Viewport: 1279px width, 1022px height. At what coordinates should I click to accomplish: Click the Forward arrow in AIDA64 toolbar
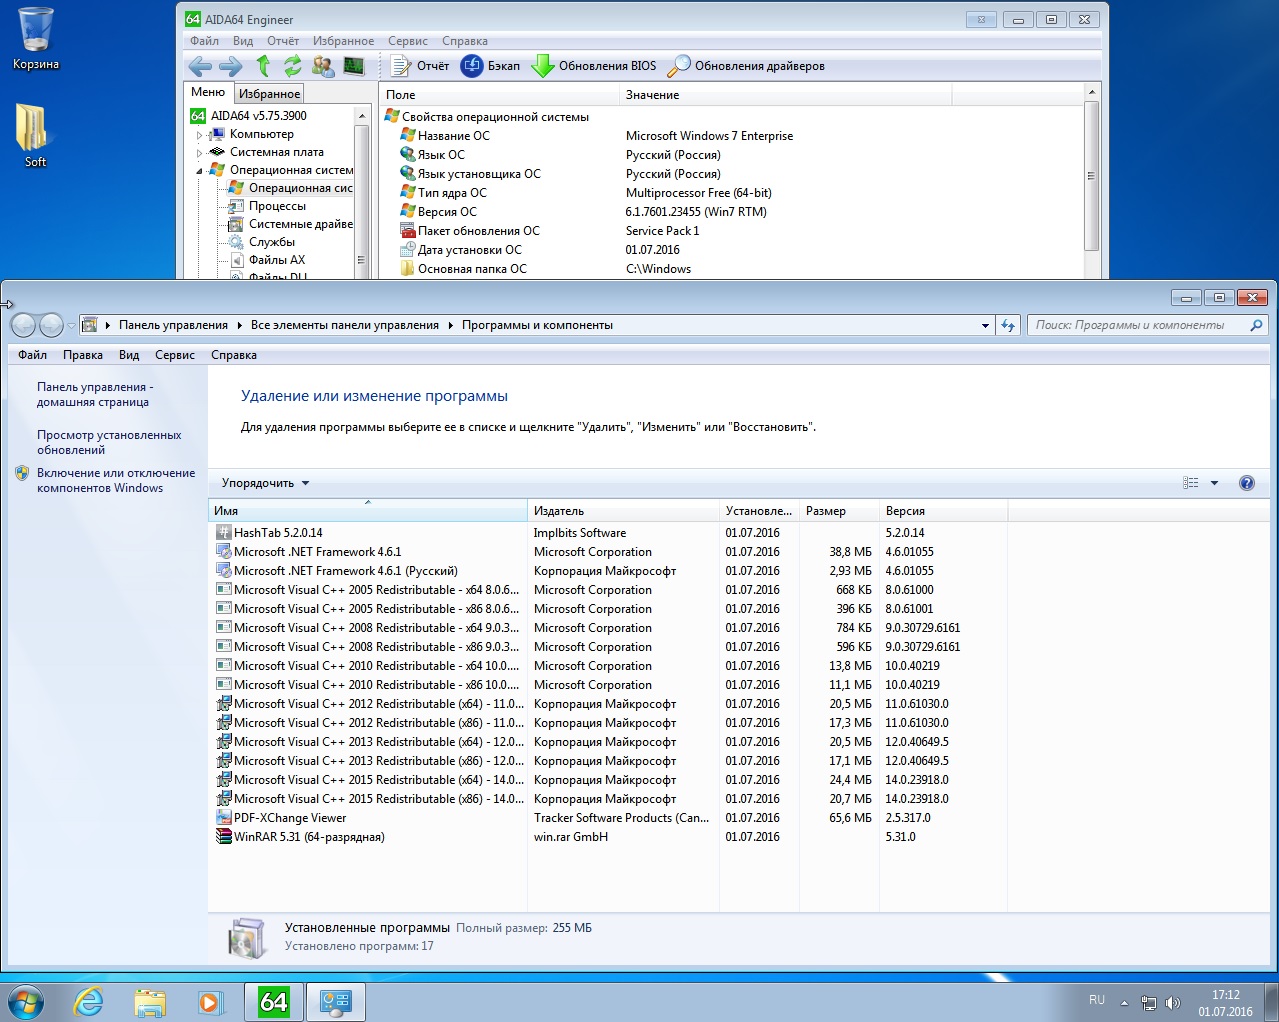[x=230, y=66]
